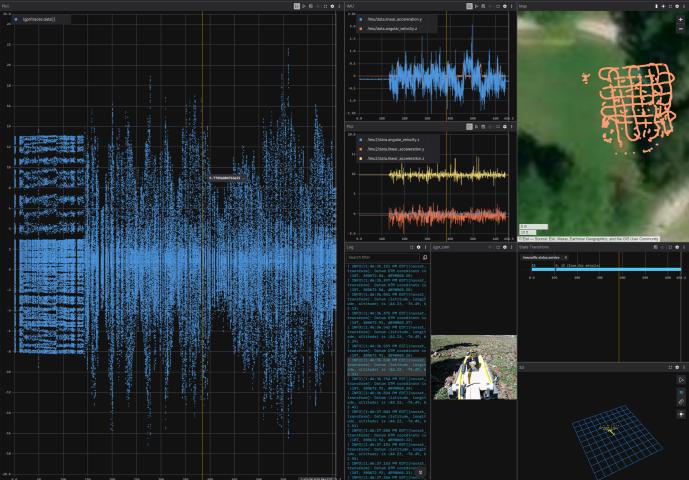This screenshot has height=480, width=689.
Task: Click the status series label in State Transitions
Action: pyautogui.click(x=541, y=258)
